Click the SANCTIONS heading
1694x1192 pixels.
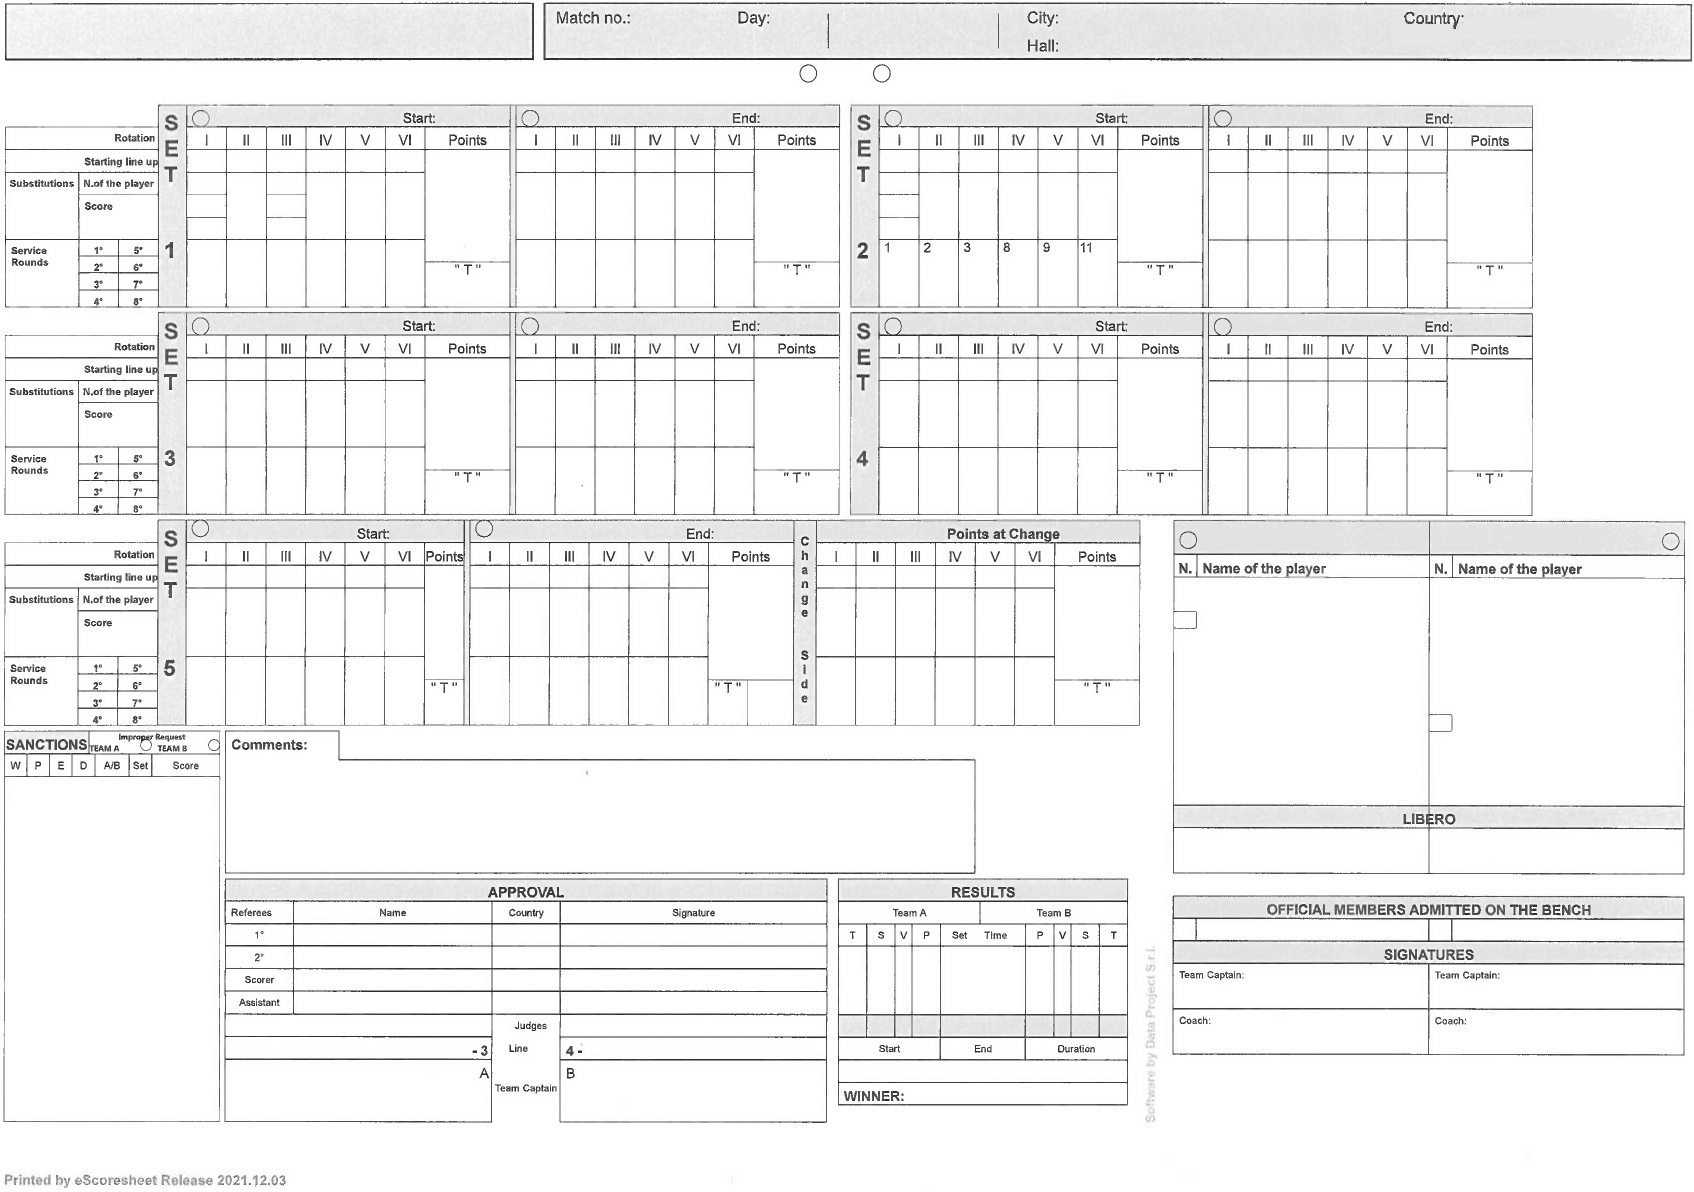pos(47,744)
